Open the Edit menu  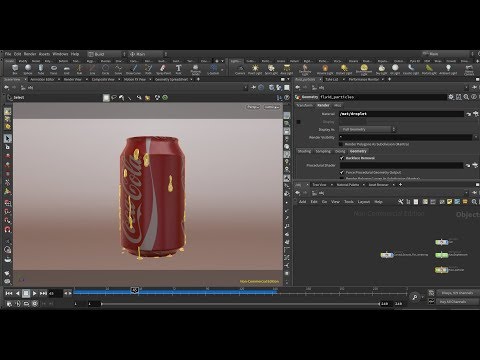pos(18,54)
